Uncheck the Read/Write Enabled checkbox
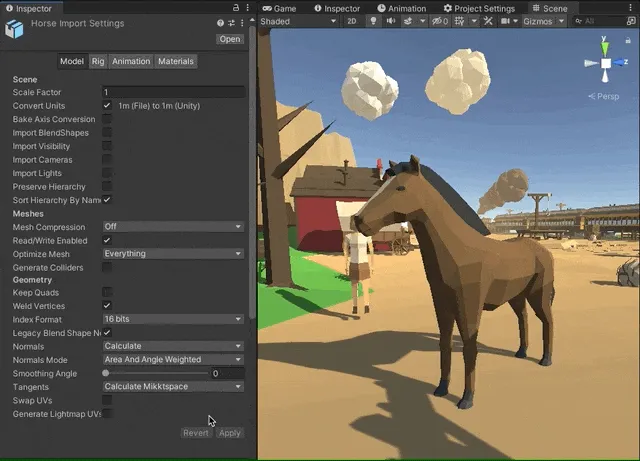The height and width of the screenshot is (461, 640). point(107,240)
